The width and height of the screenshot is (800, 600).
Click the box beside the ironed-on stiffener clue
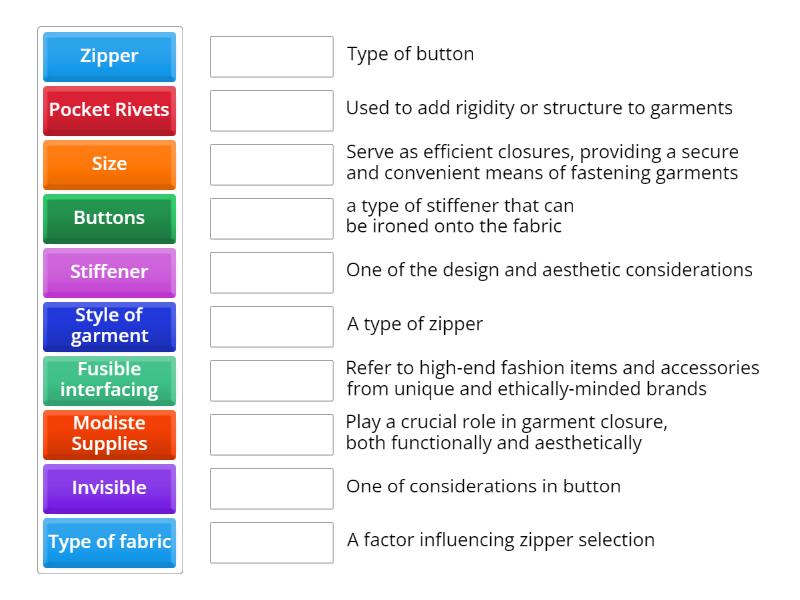(x=271, y=217)
